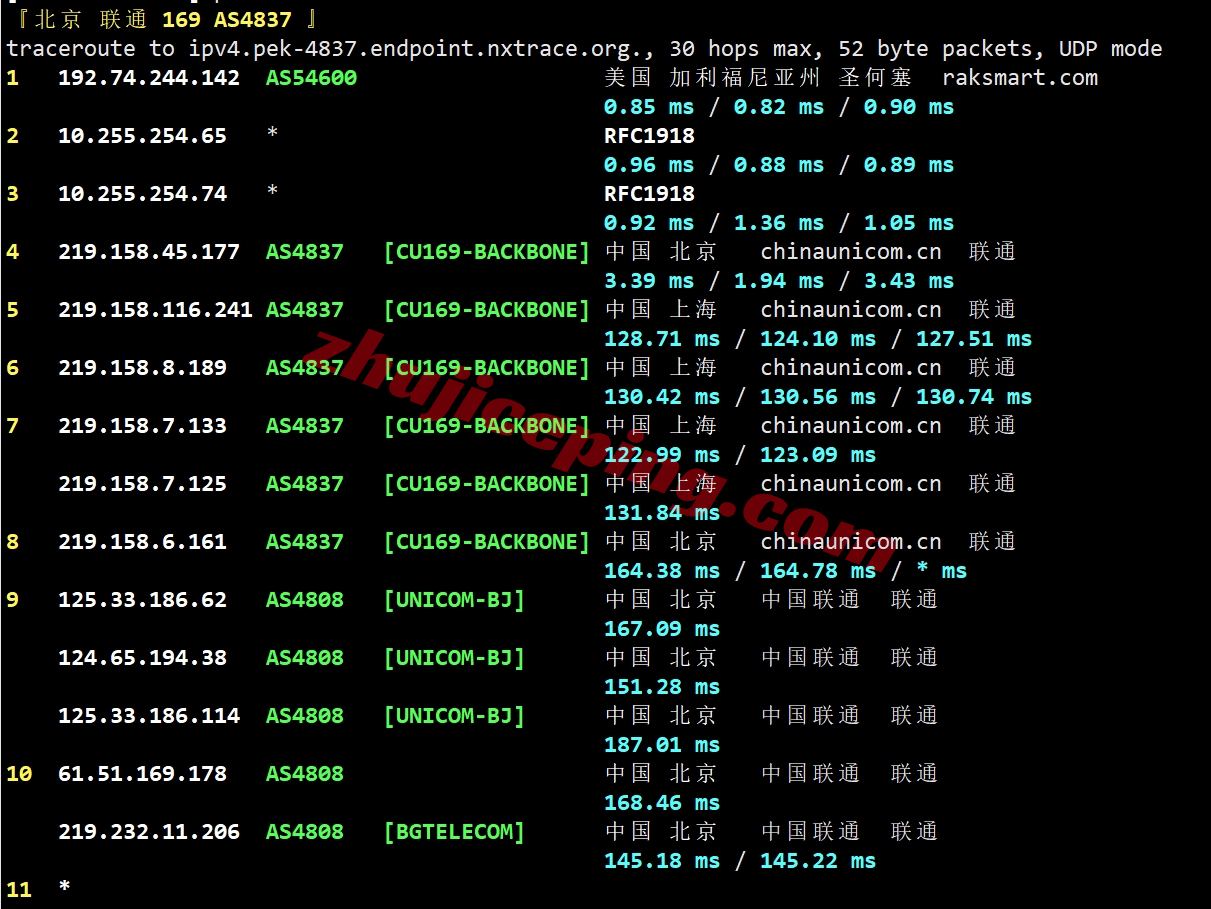
Task: Click the [UNICOM-BJ] tag beside 125.33.186.62
Action: tap(454, 600)
